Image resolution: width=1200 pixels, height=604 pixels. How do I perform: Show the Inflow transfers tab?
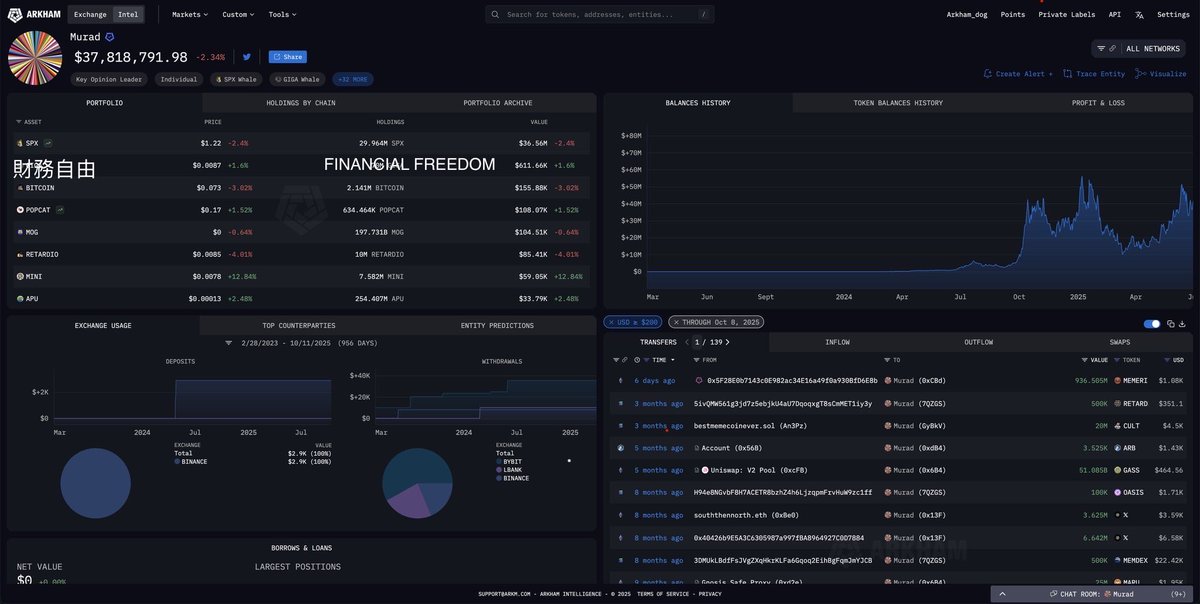[837, 342]
